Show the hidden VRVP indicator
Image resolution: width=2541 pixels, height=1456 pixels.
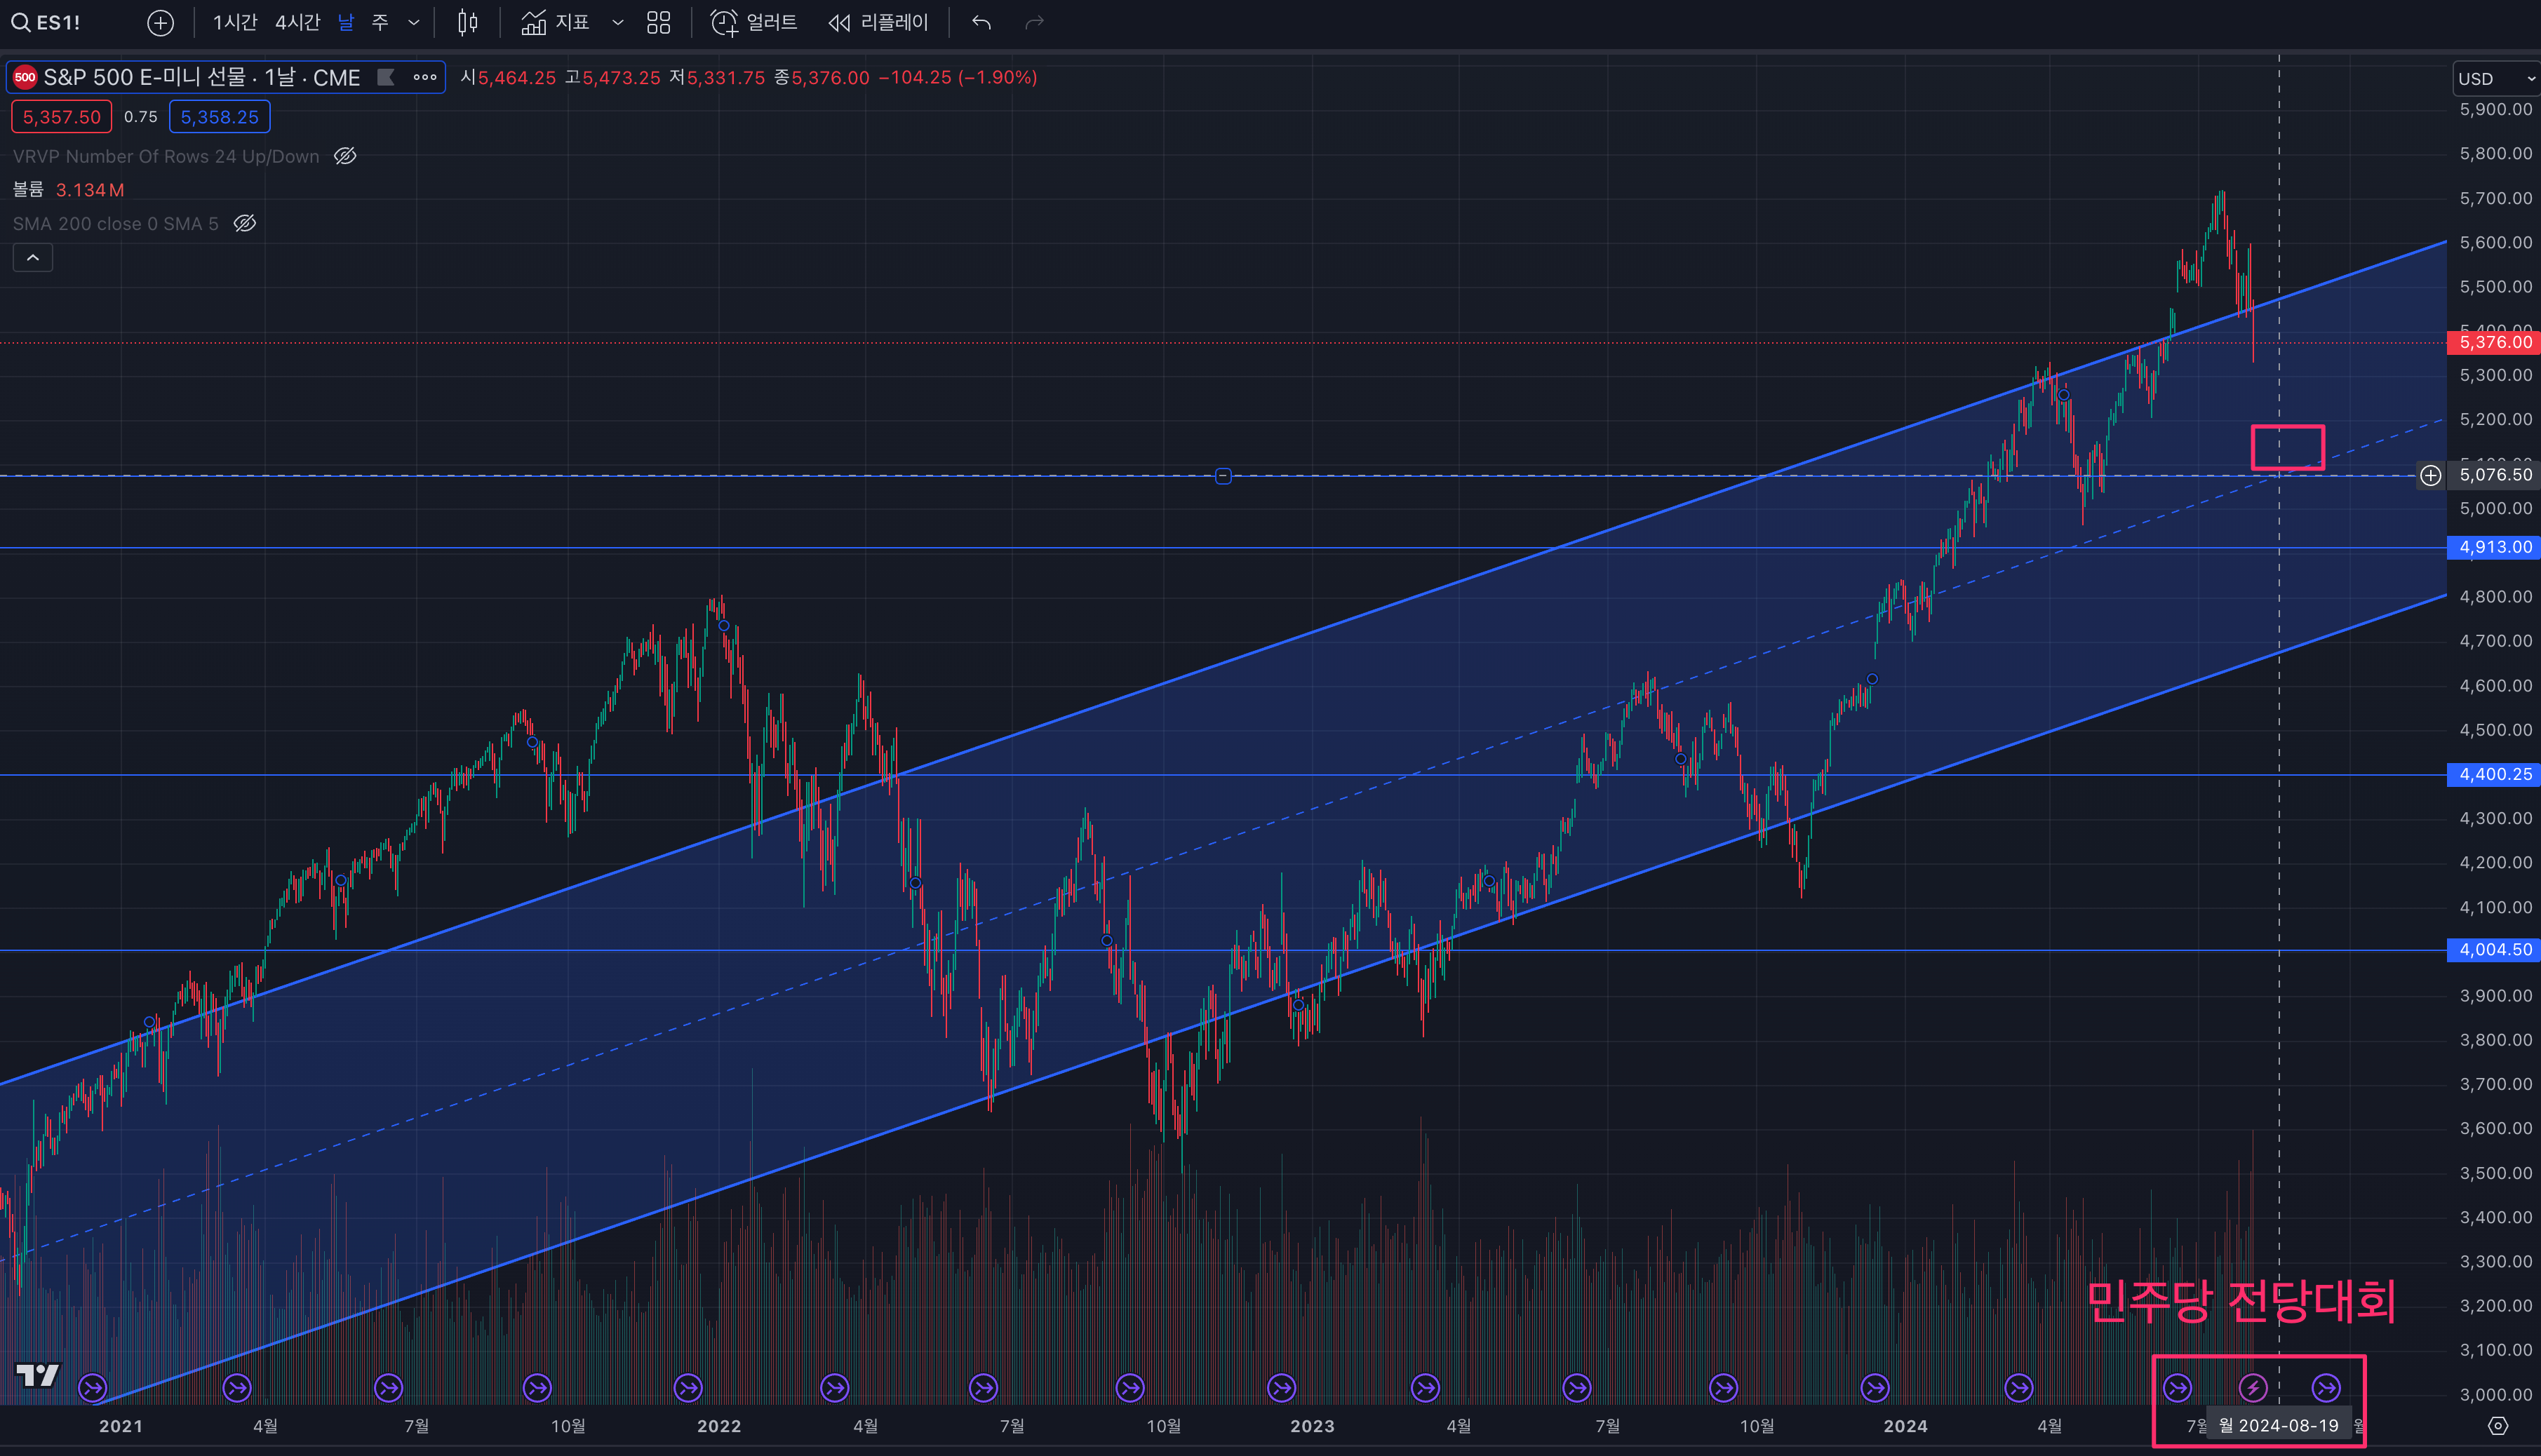click(345, 156)
